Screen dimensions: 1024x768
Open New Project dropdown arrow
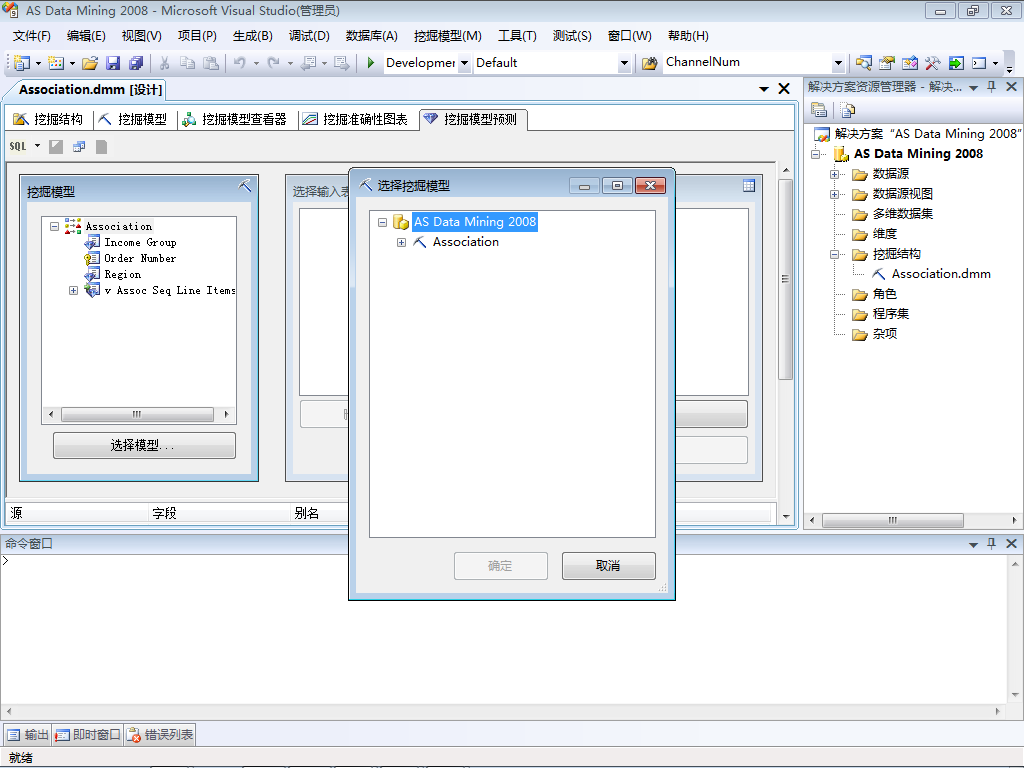point(38,63)
